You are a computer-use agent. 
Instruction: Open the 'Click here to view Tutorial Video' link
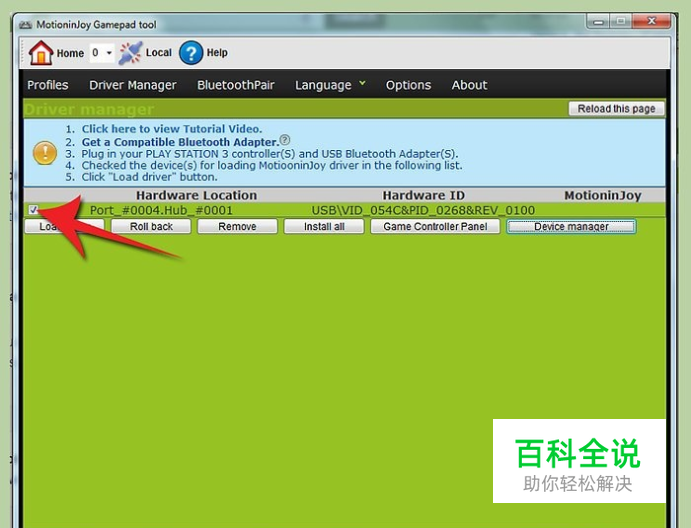pos(172,129)
